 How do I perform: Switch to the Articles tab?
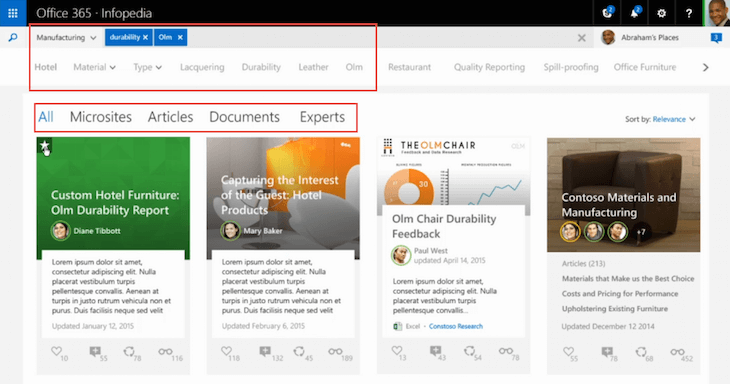pos(170,116)
